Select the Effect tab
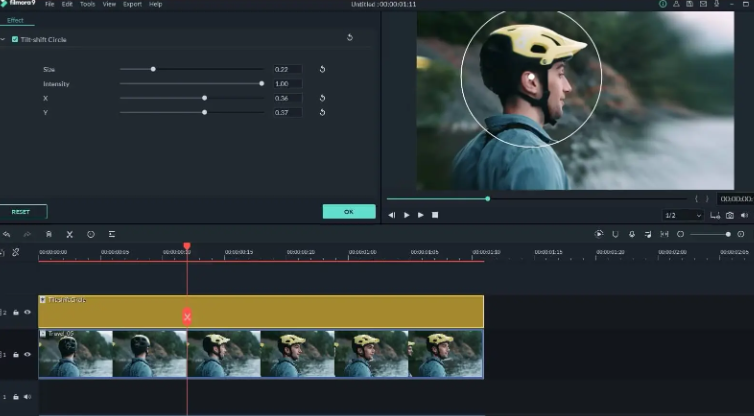The height and width of the screenshot is (416, 754). pyautogui.click(x=15, y=20)
